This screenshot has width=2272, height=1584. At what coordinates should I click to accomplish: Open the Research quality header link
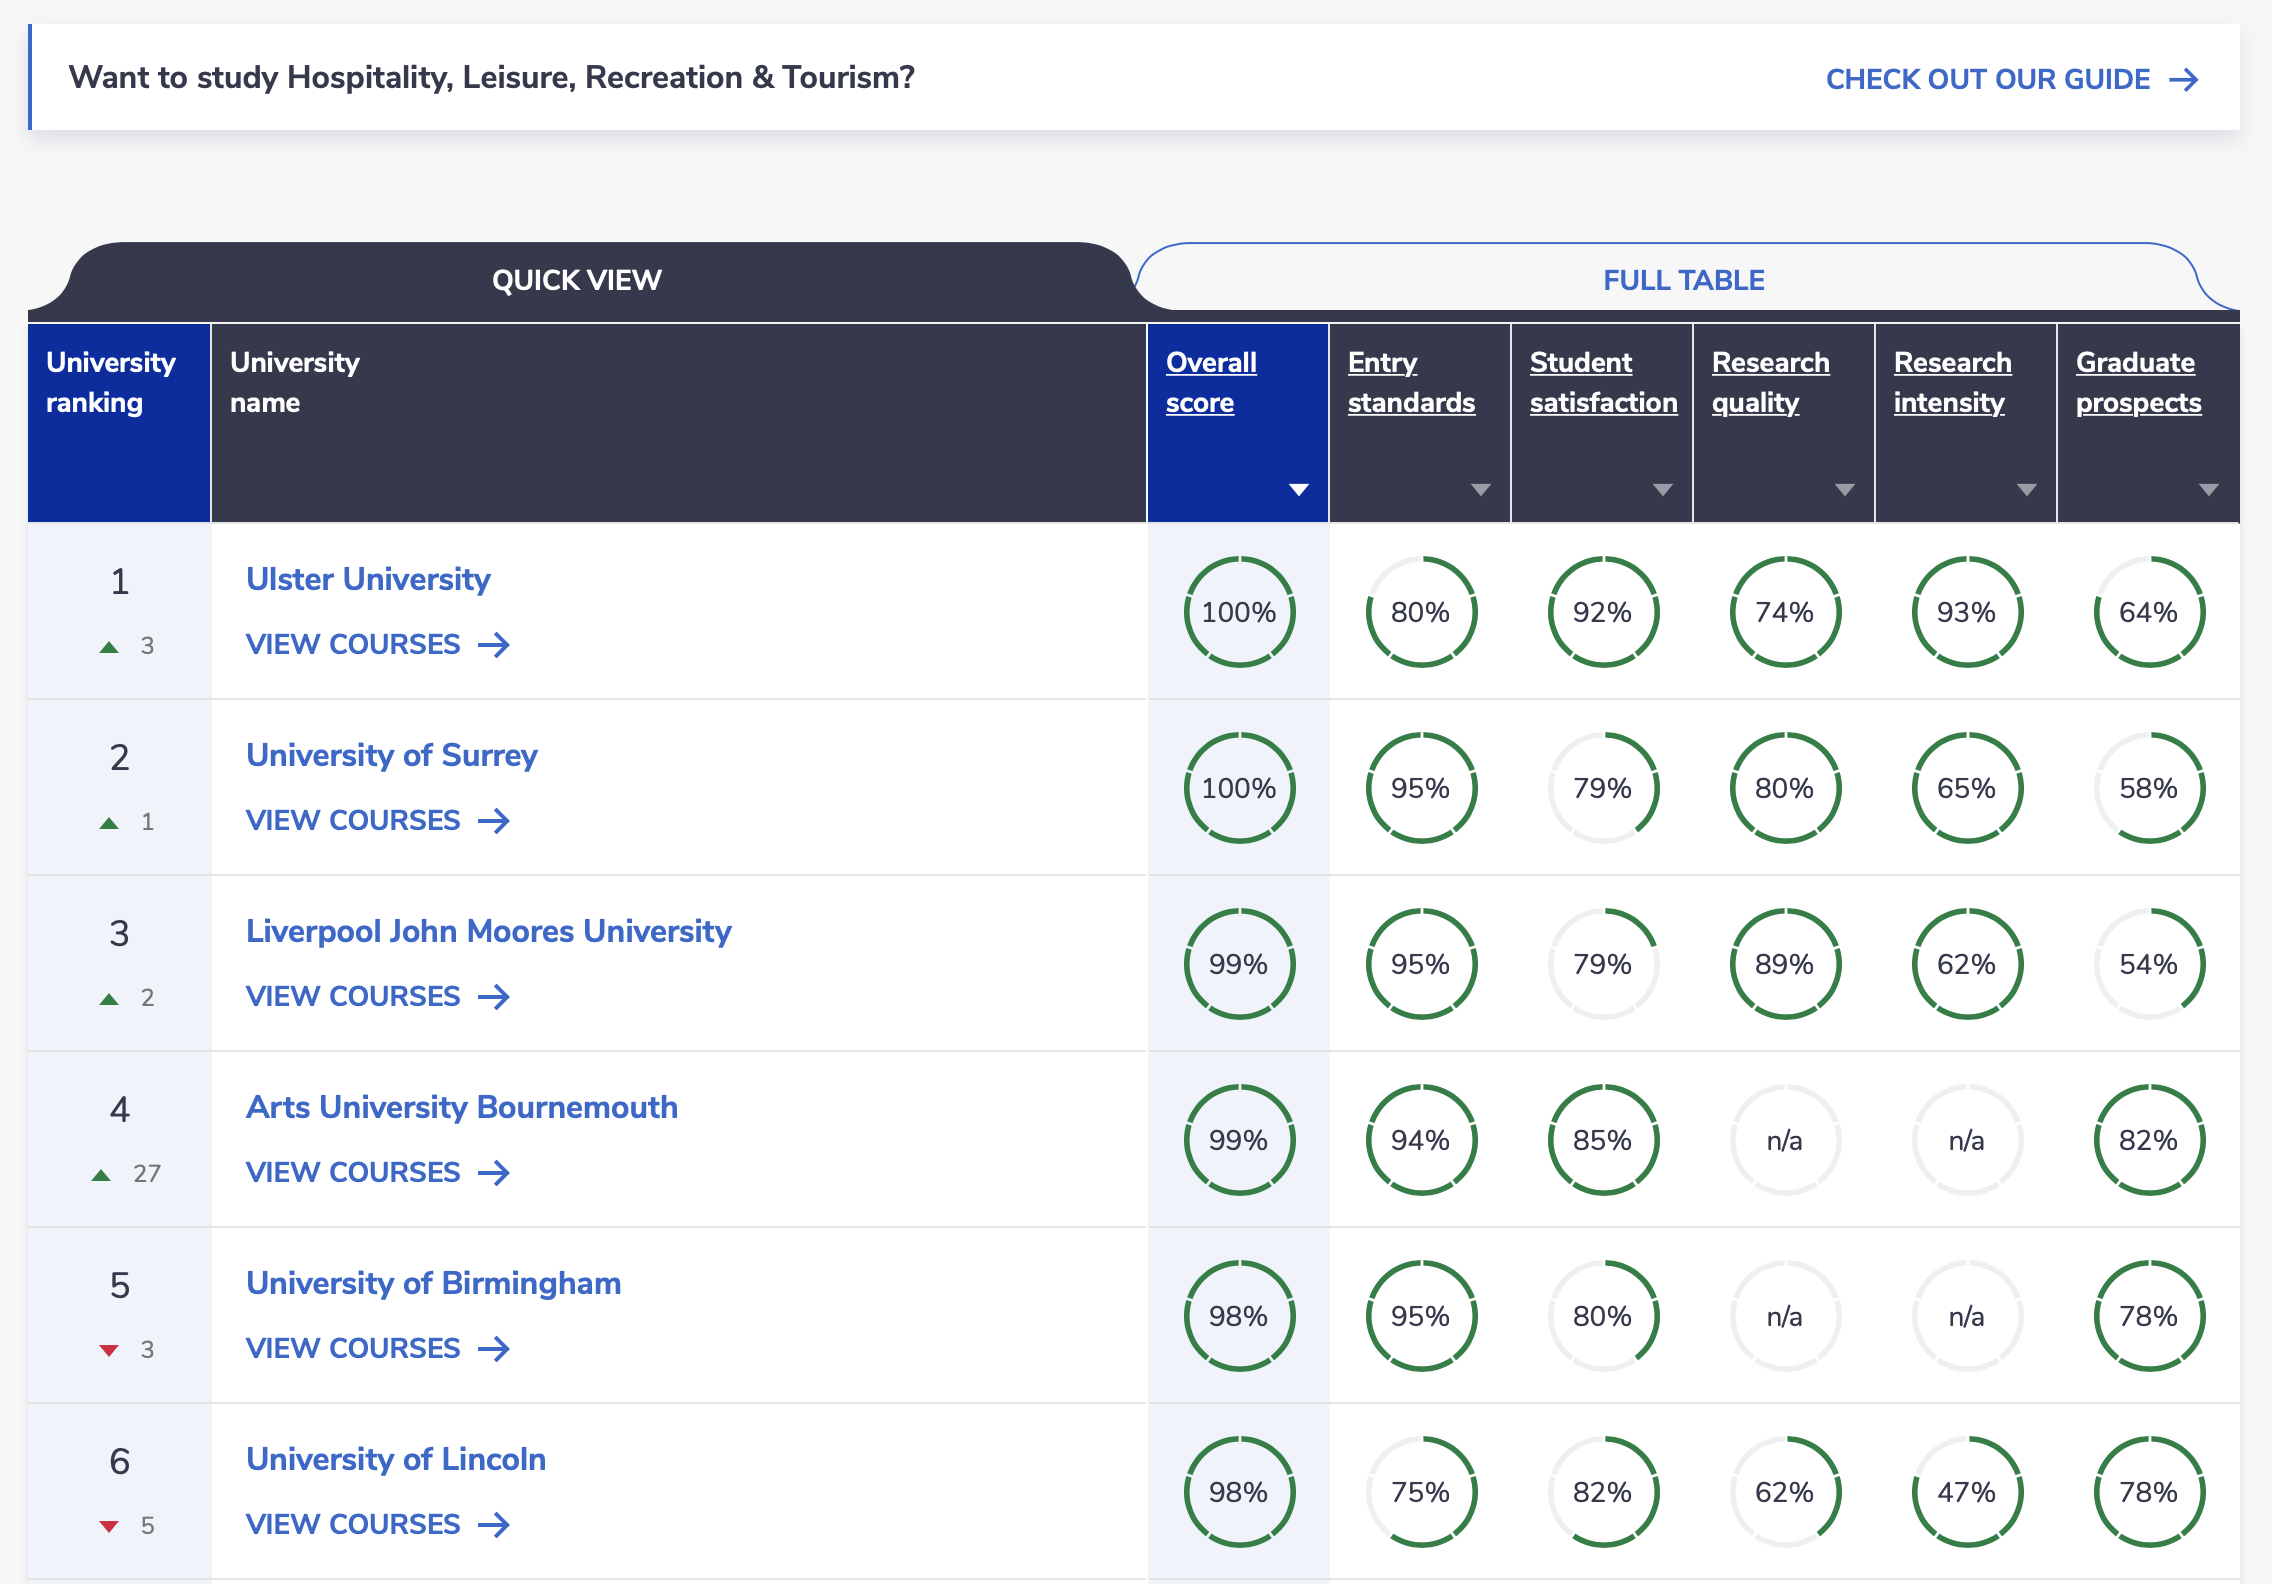pos(1770,383)
